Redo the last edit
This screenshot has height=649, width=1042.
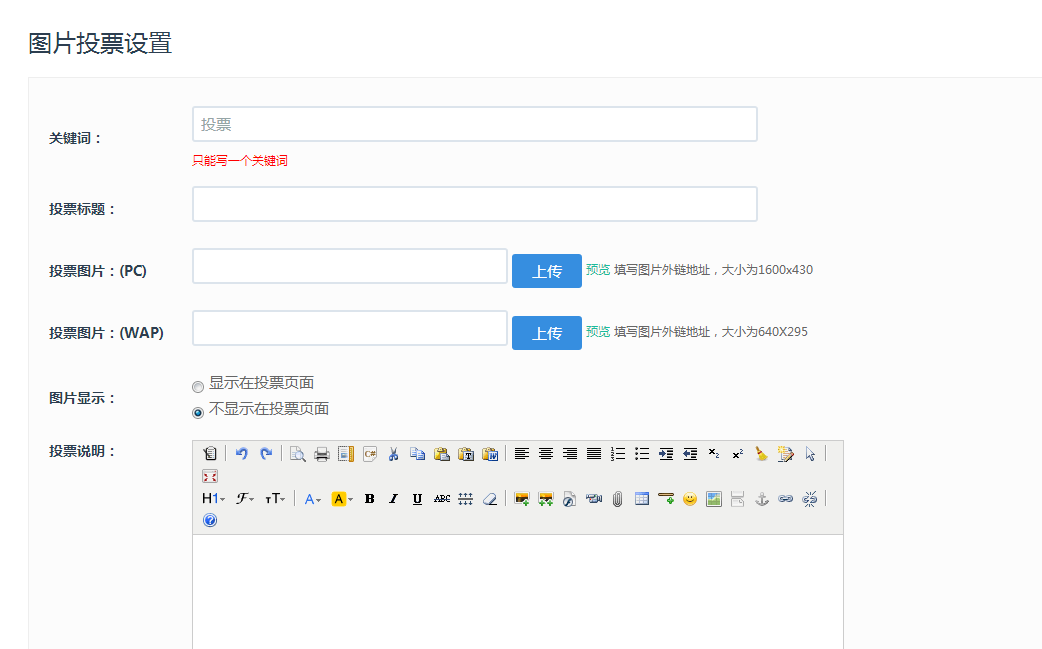point(266,454)
